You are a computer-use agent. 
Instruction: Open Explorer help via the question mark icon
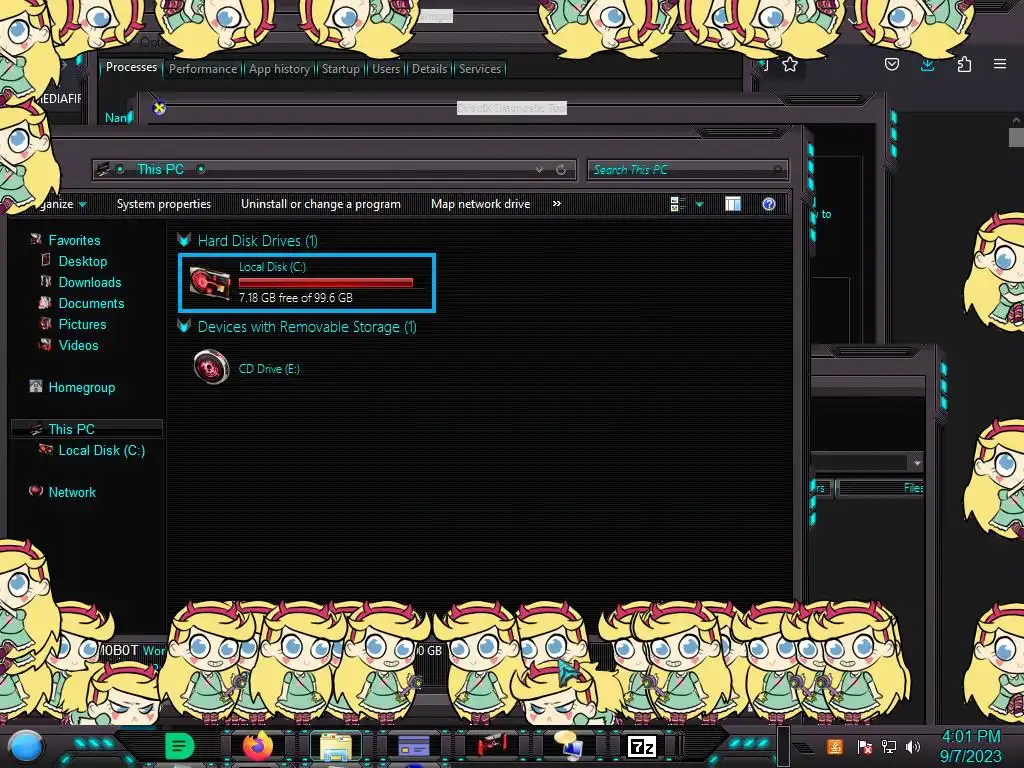769,204
